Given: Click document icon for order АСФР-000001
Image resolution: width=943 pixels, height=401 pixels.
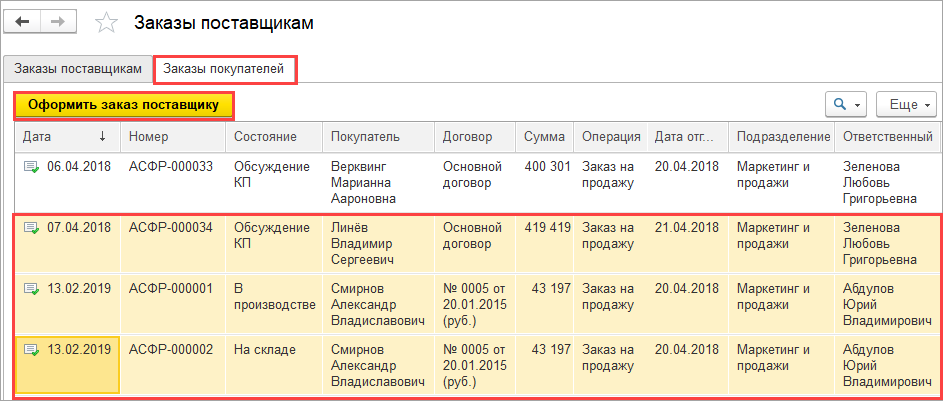Looking at the screenshot, I should [31, 289].
